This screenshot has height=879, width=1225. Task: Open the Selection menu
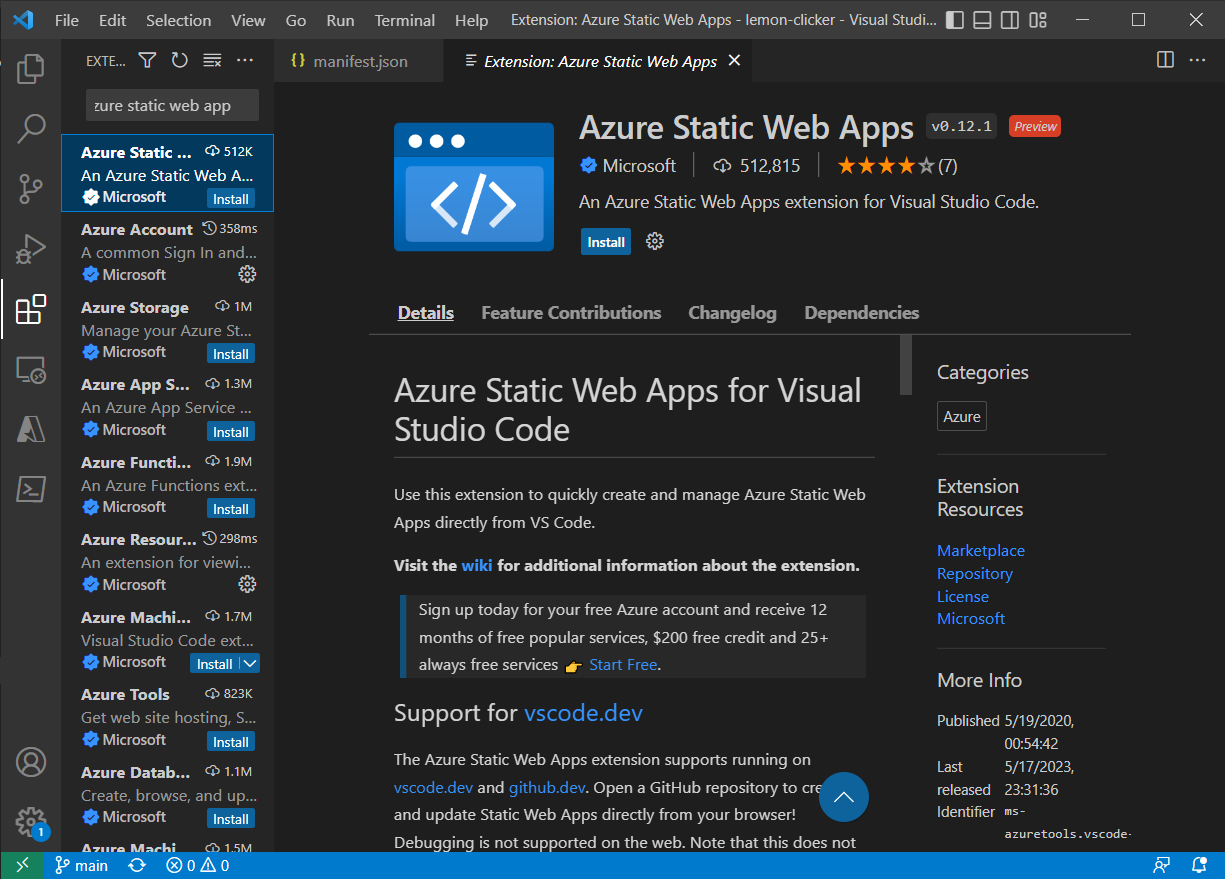click(178, 20)
